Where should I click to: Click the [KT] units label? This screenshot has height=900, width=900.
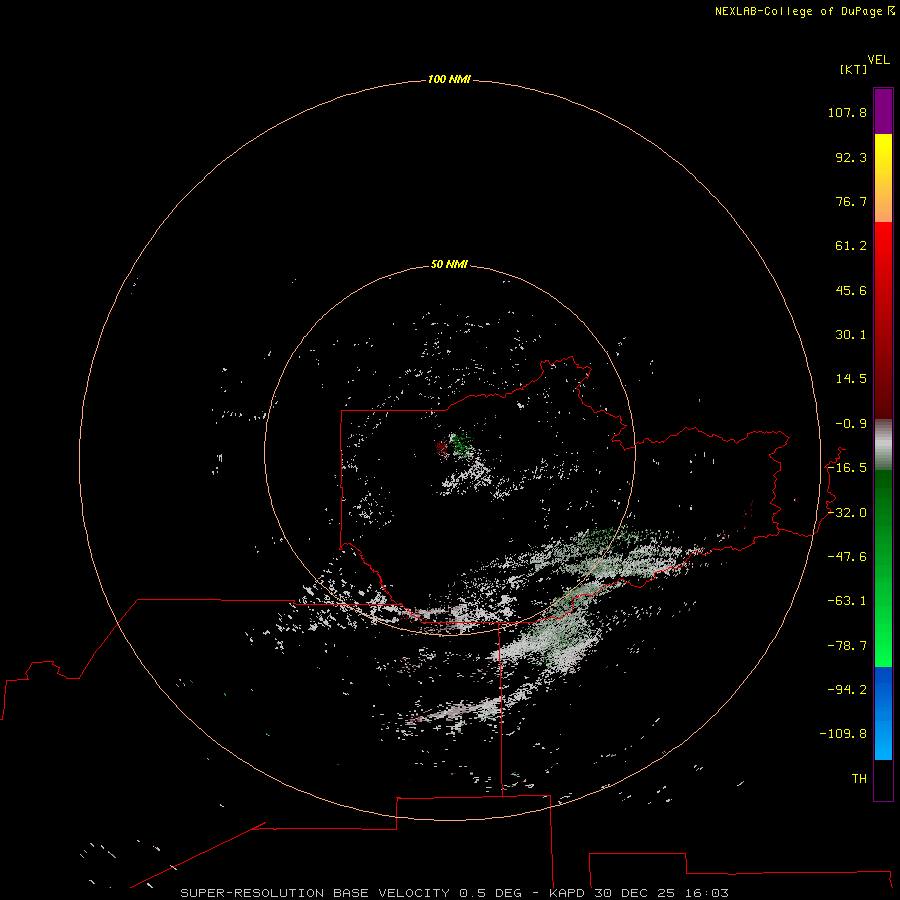[854, 69]
